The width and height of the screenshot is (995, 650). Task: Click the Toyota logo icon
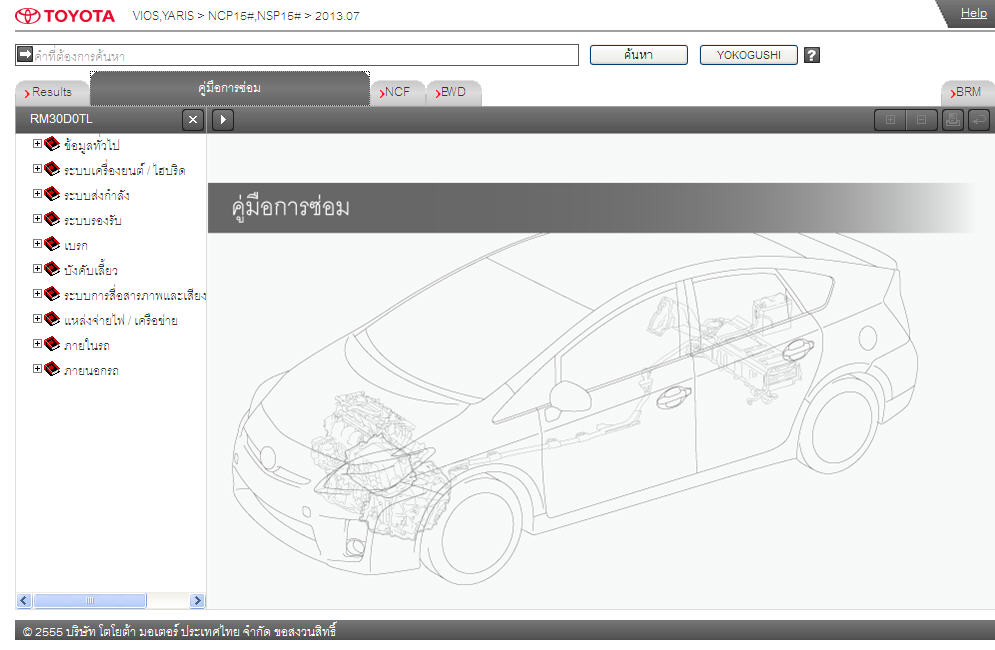pos(29,15)
